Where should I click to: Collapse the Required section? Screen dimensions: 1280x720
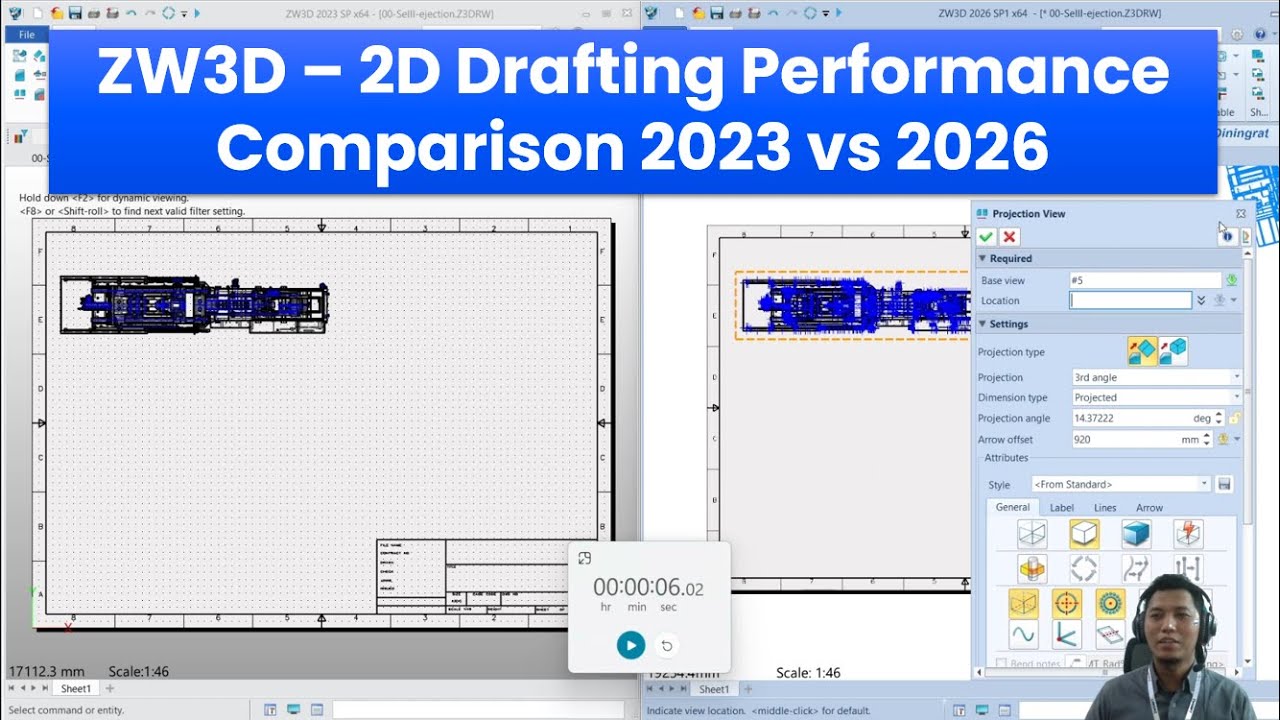[x=982, y=259]
